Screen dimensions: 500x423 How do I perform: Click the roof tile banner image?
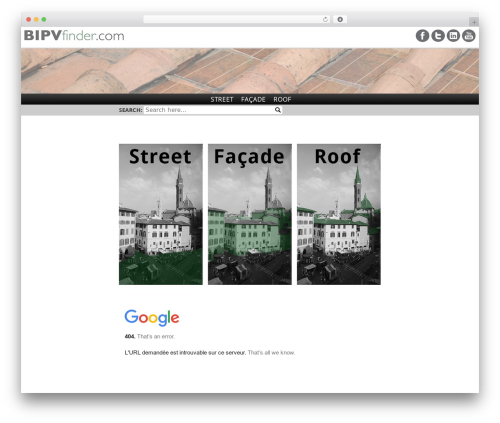(250, 71)
